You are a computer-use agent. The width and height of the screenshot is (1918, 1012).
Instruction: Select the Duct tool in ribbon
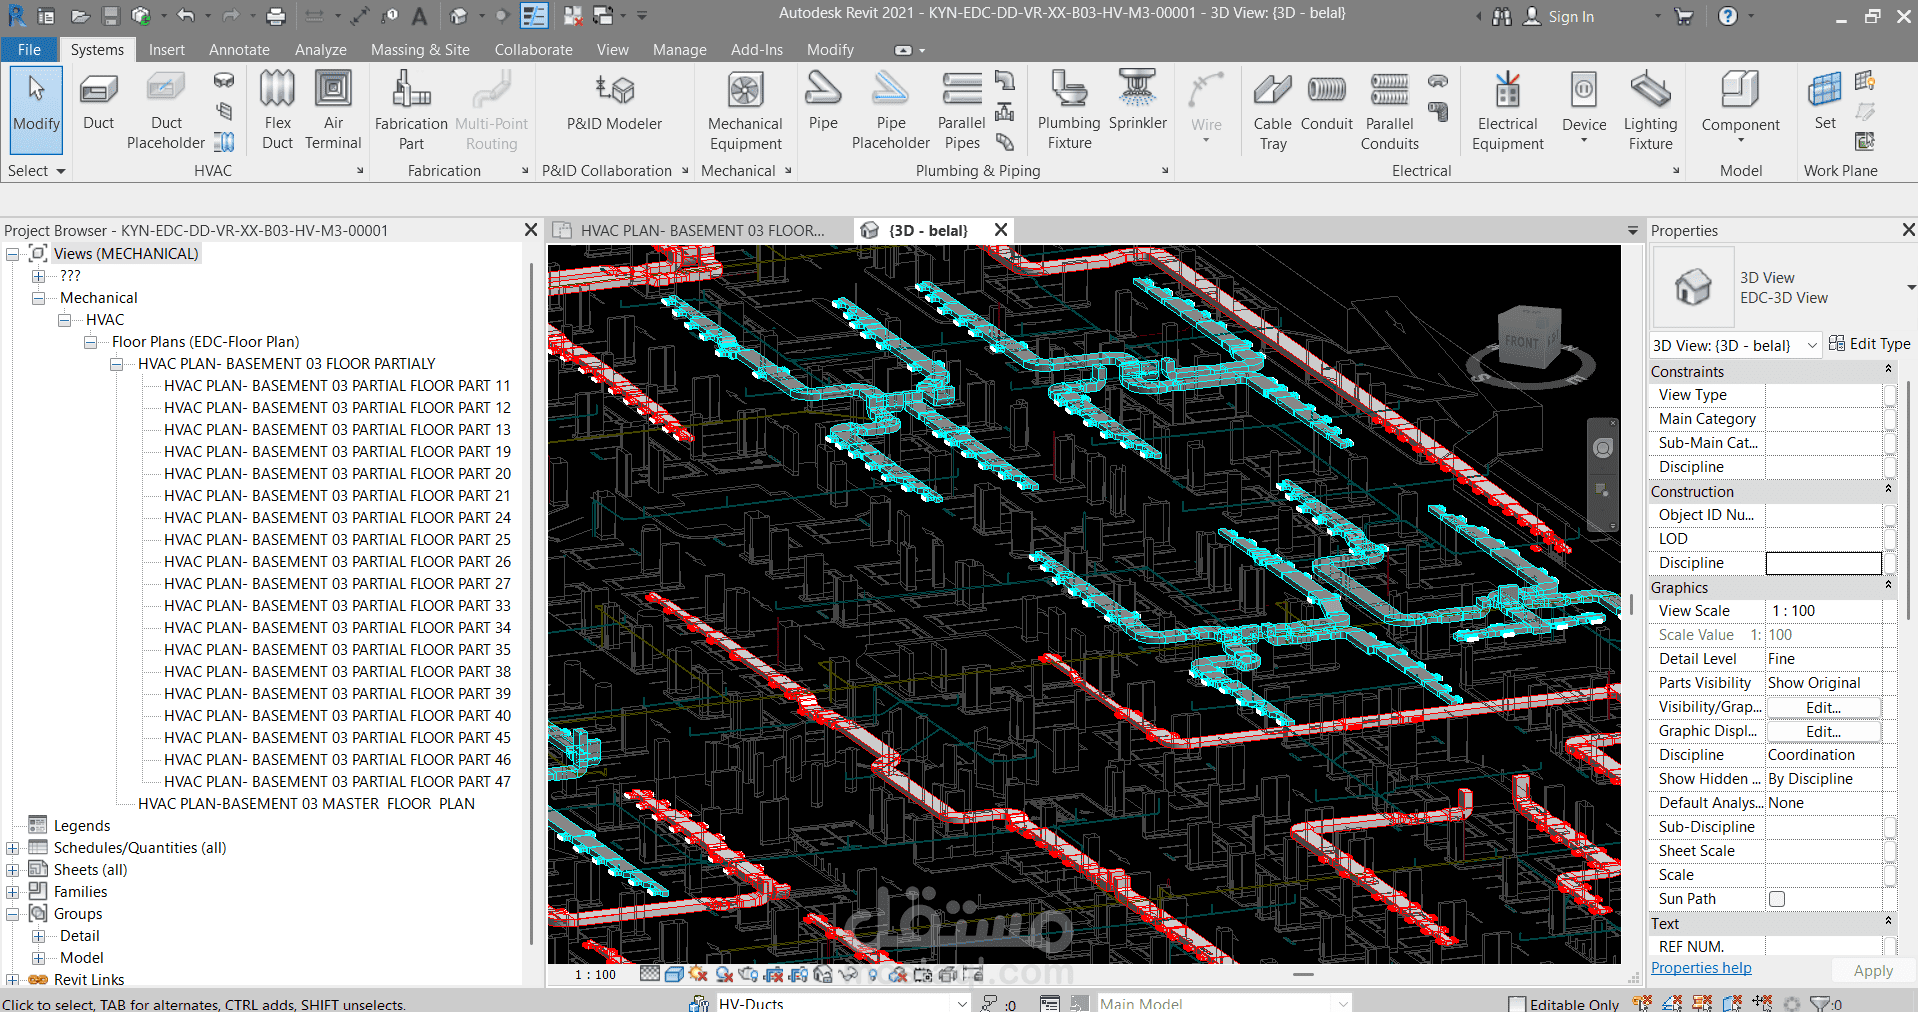98,104
